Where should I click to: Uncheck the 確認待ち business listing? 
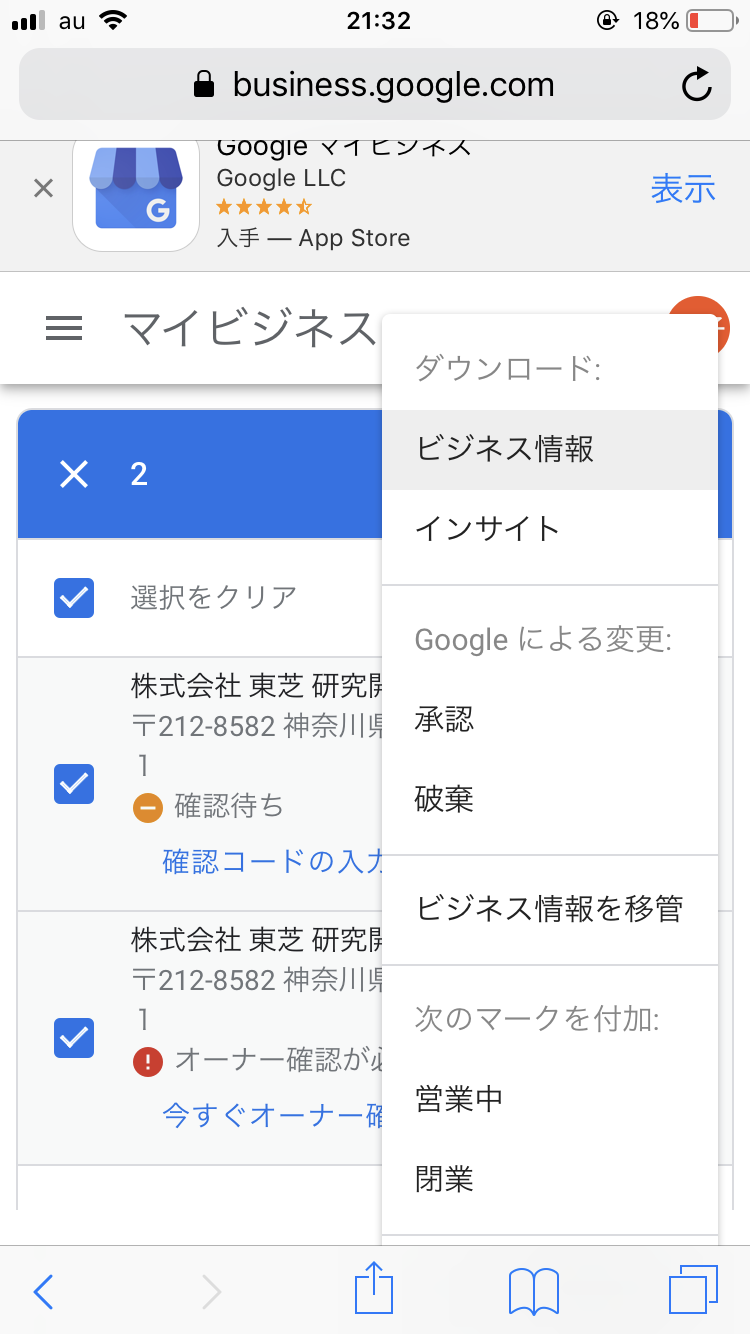click(x=74, y=784)
